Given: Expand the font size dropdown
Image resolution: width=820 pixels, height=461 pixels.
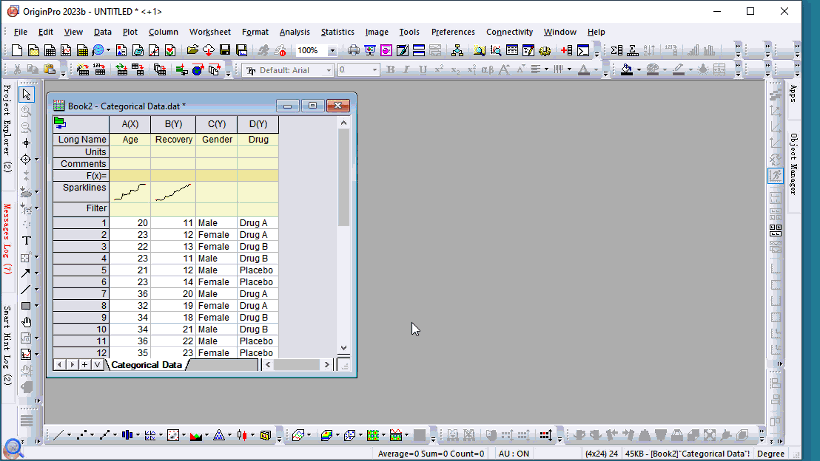Looking at the screenshot, I should 376,70.
